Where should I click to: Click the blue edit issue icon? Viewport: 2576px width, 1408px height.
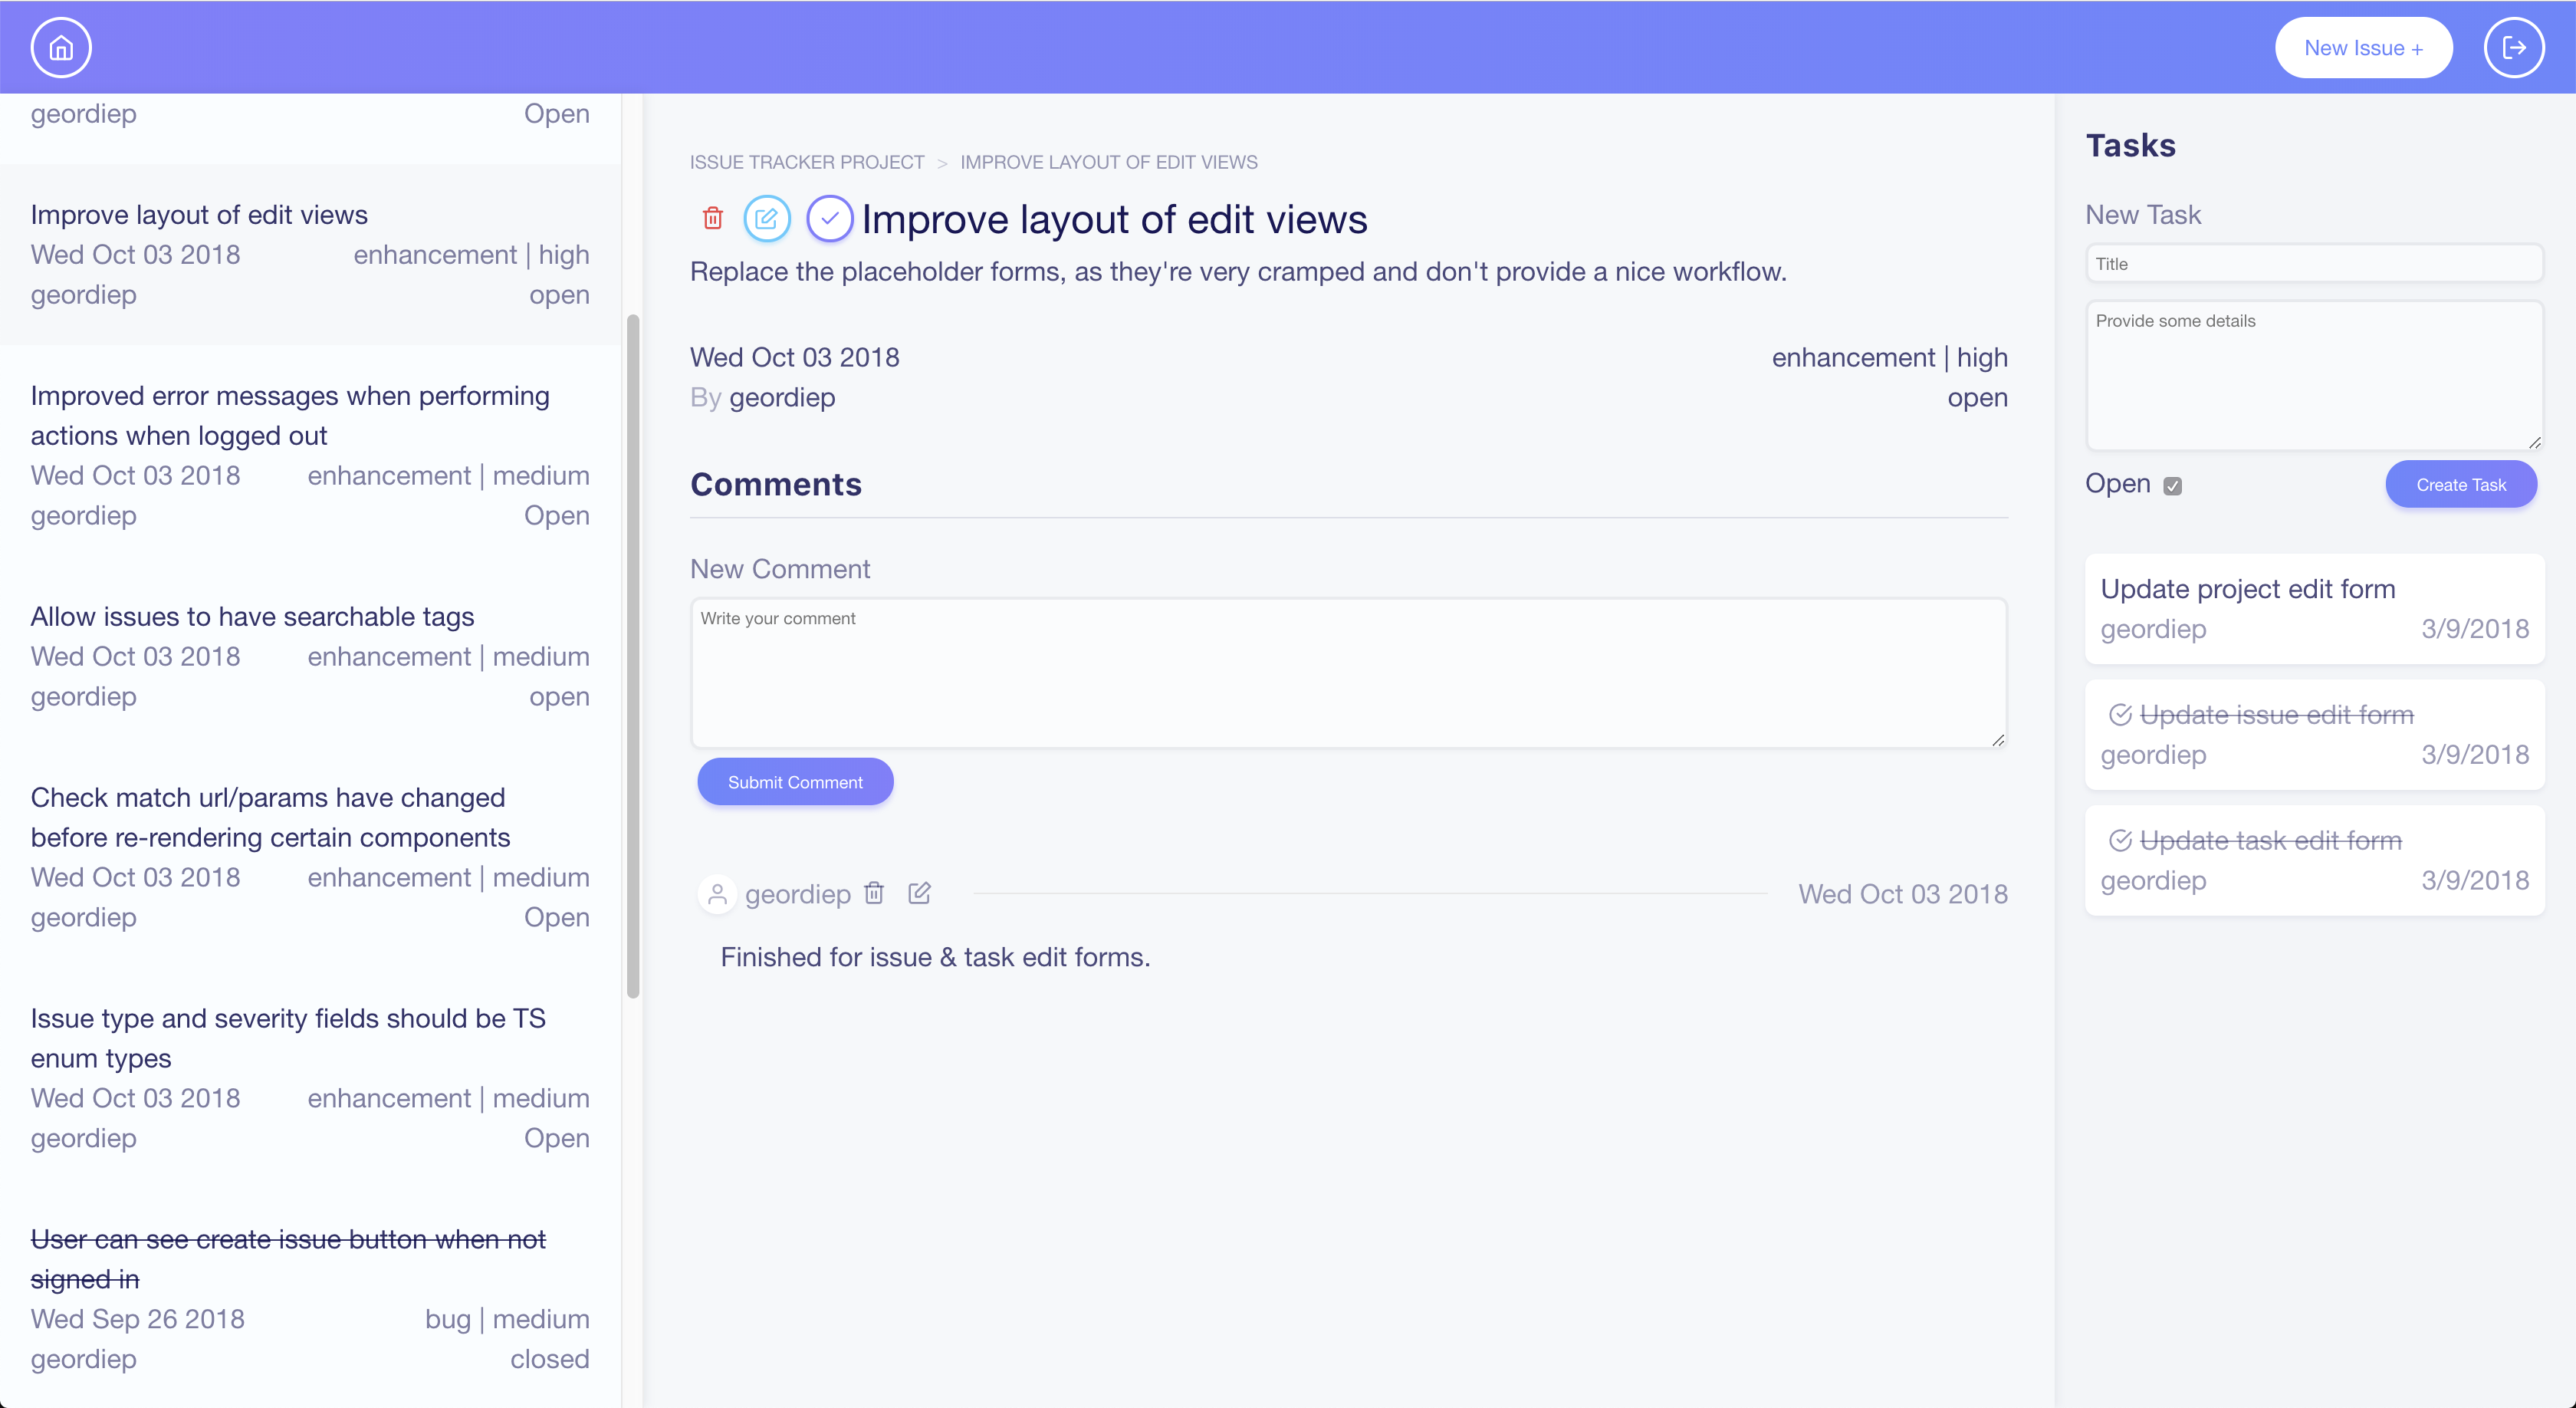click(x=767, y=218)
